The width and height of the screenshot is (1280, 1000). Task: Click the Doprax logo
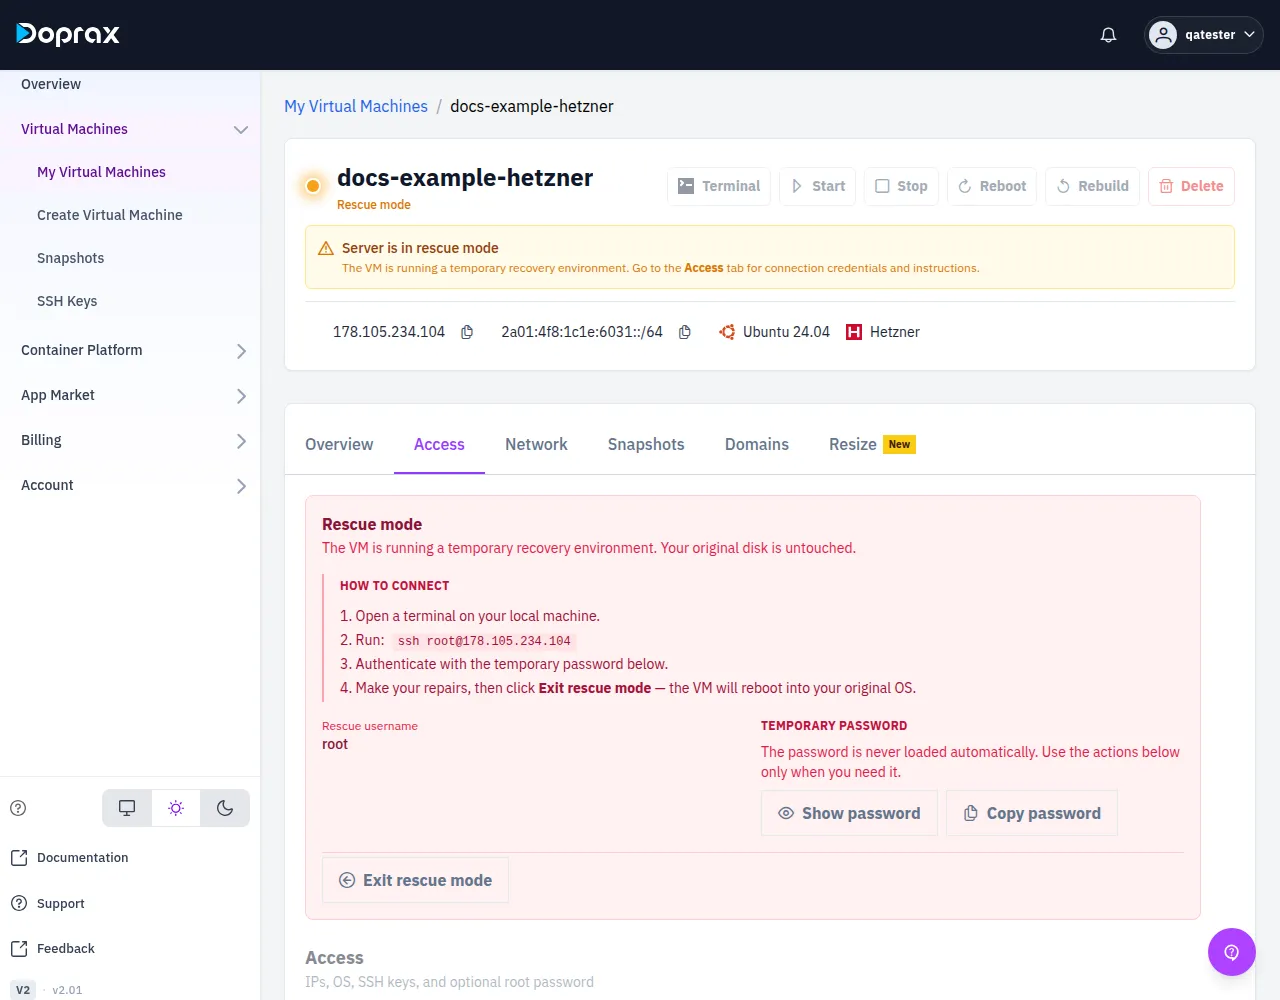click(x=68, y=34)
